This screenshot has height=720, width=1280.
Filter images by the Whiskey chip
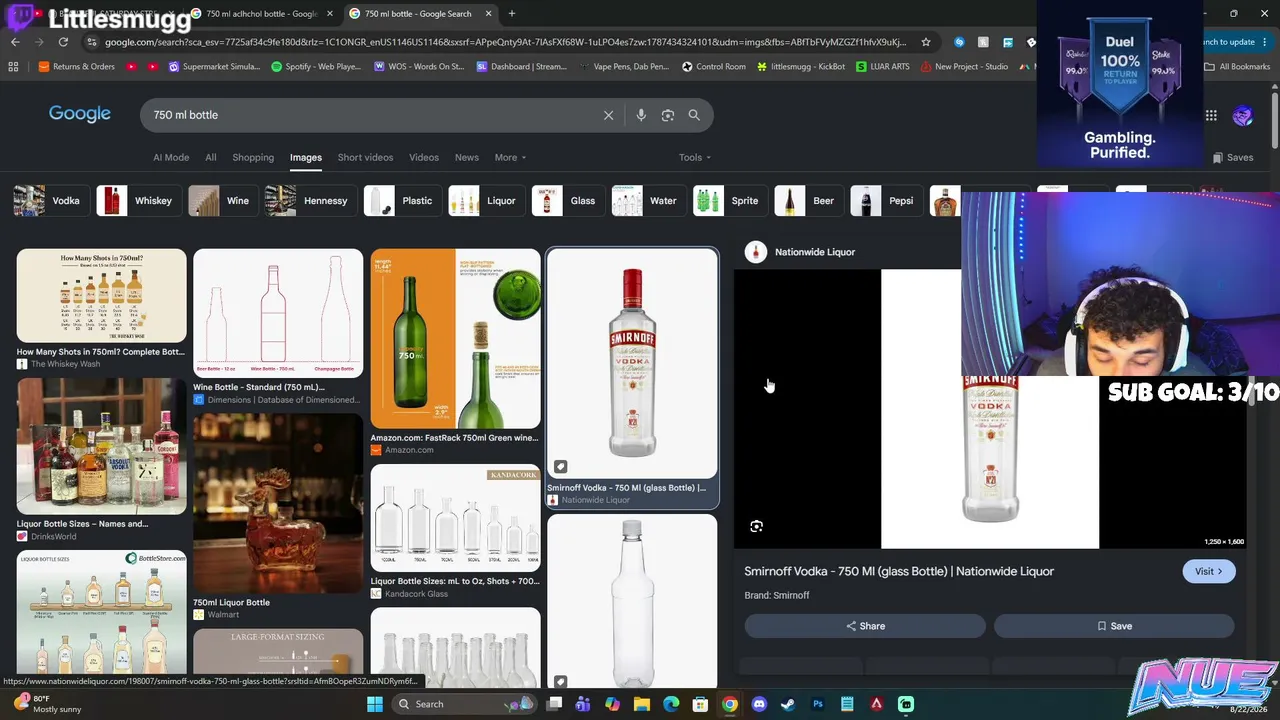click(x=139, y=201)
